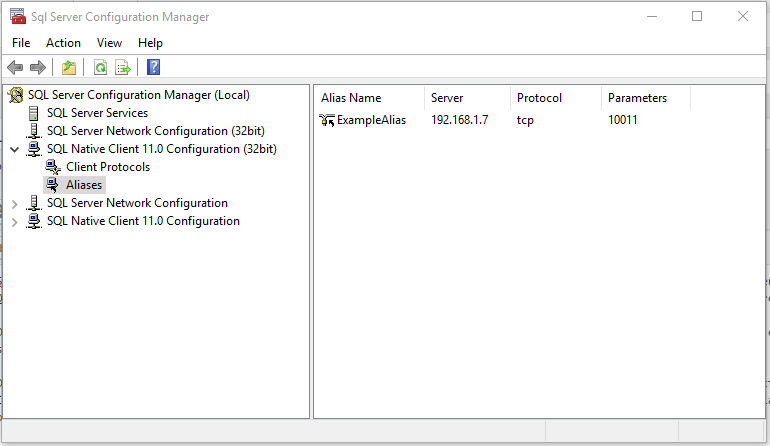Click the Up one level folder icon

[x=68, y=68]
